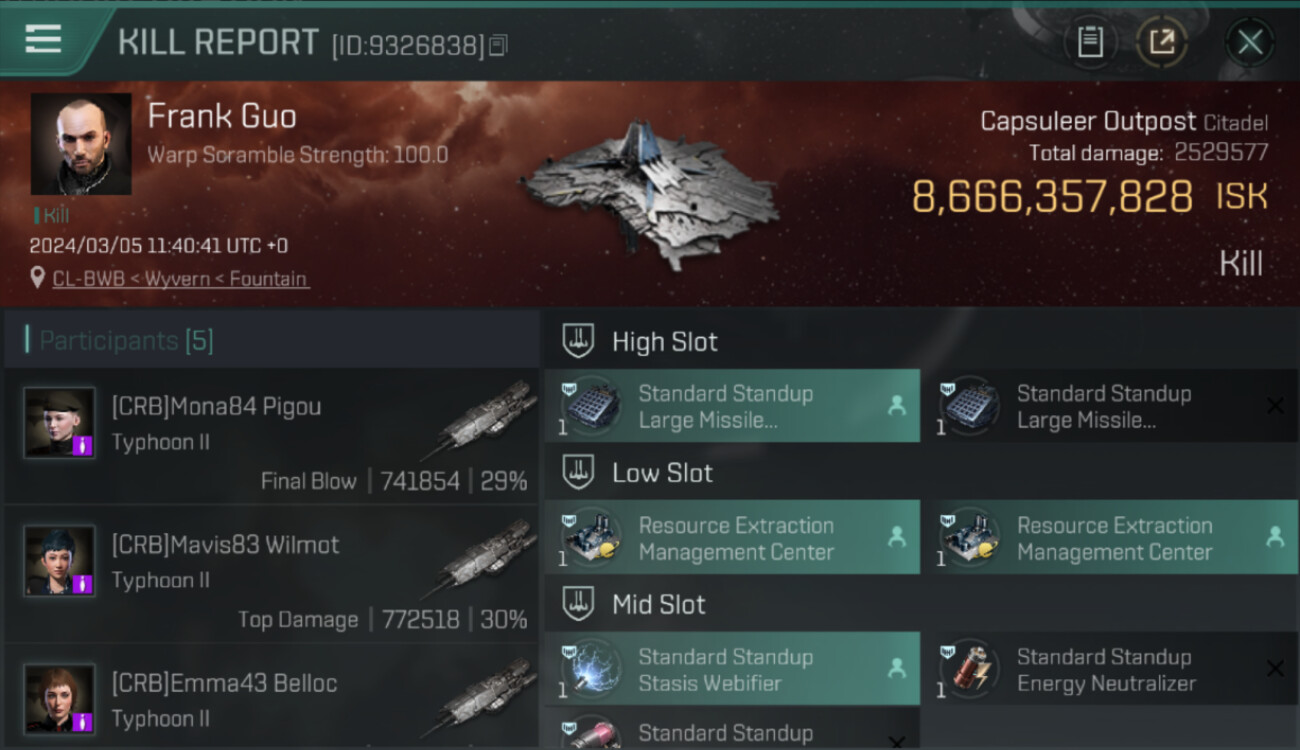Open Mona84 Pigou's portrait
The width and height of the screenshot is (1300, 750).
tap(60, 423)
